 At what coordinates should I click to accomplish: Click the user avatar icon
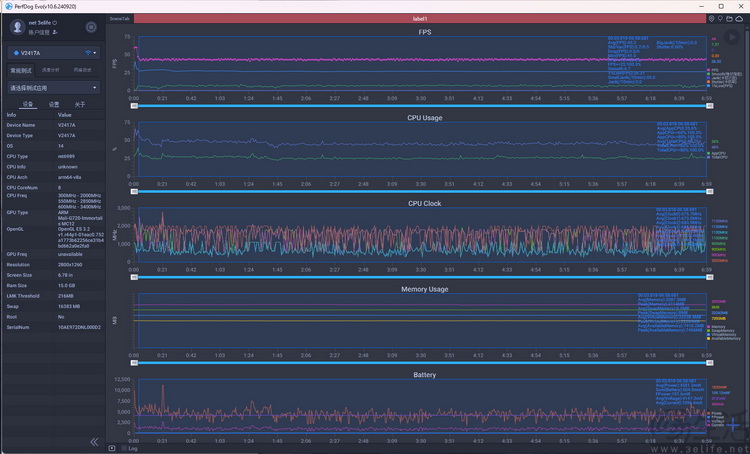[x=18, y=27]
